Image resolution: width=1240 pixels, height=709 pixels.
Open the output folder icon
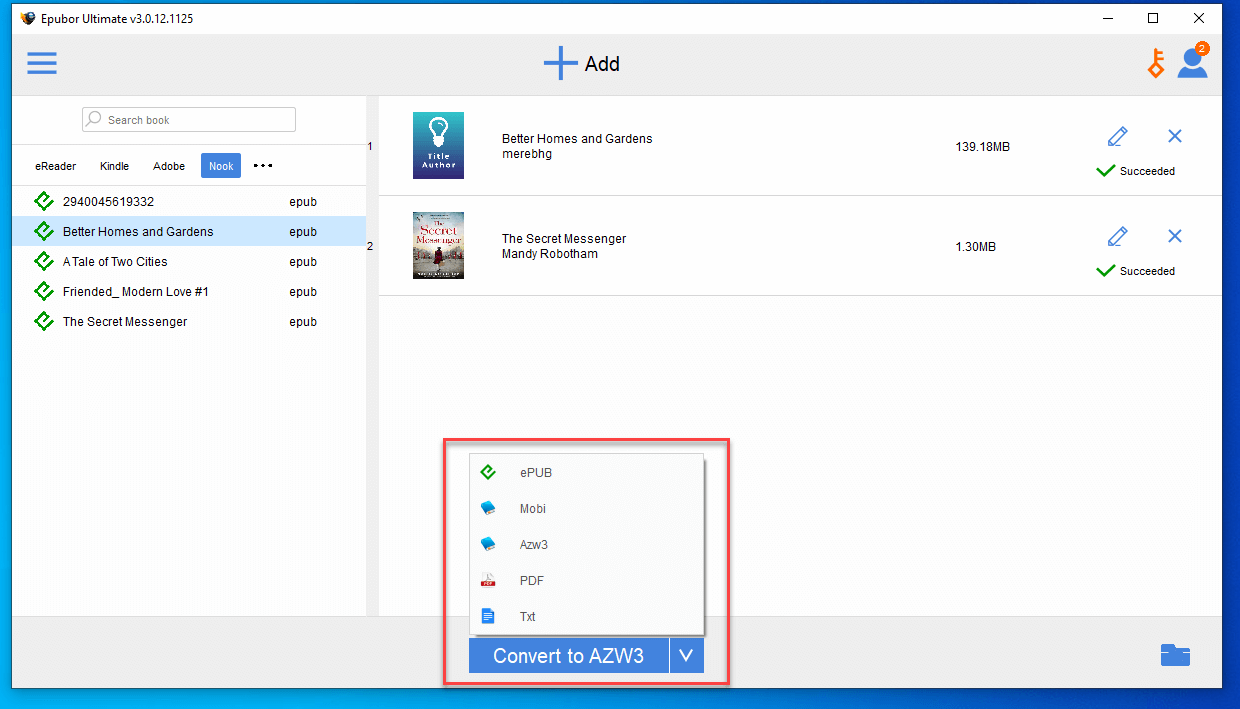pos(1175,655)
